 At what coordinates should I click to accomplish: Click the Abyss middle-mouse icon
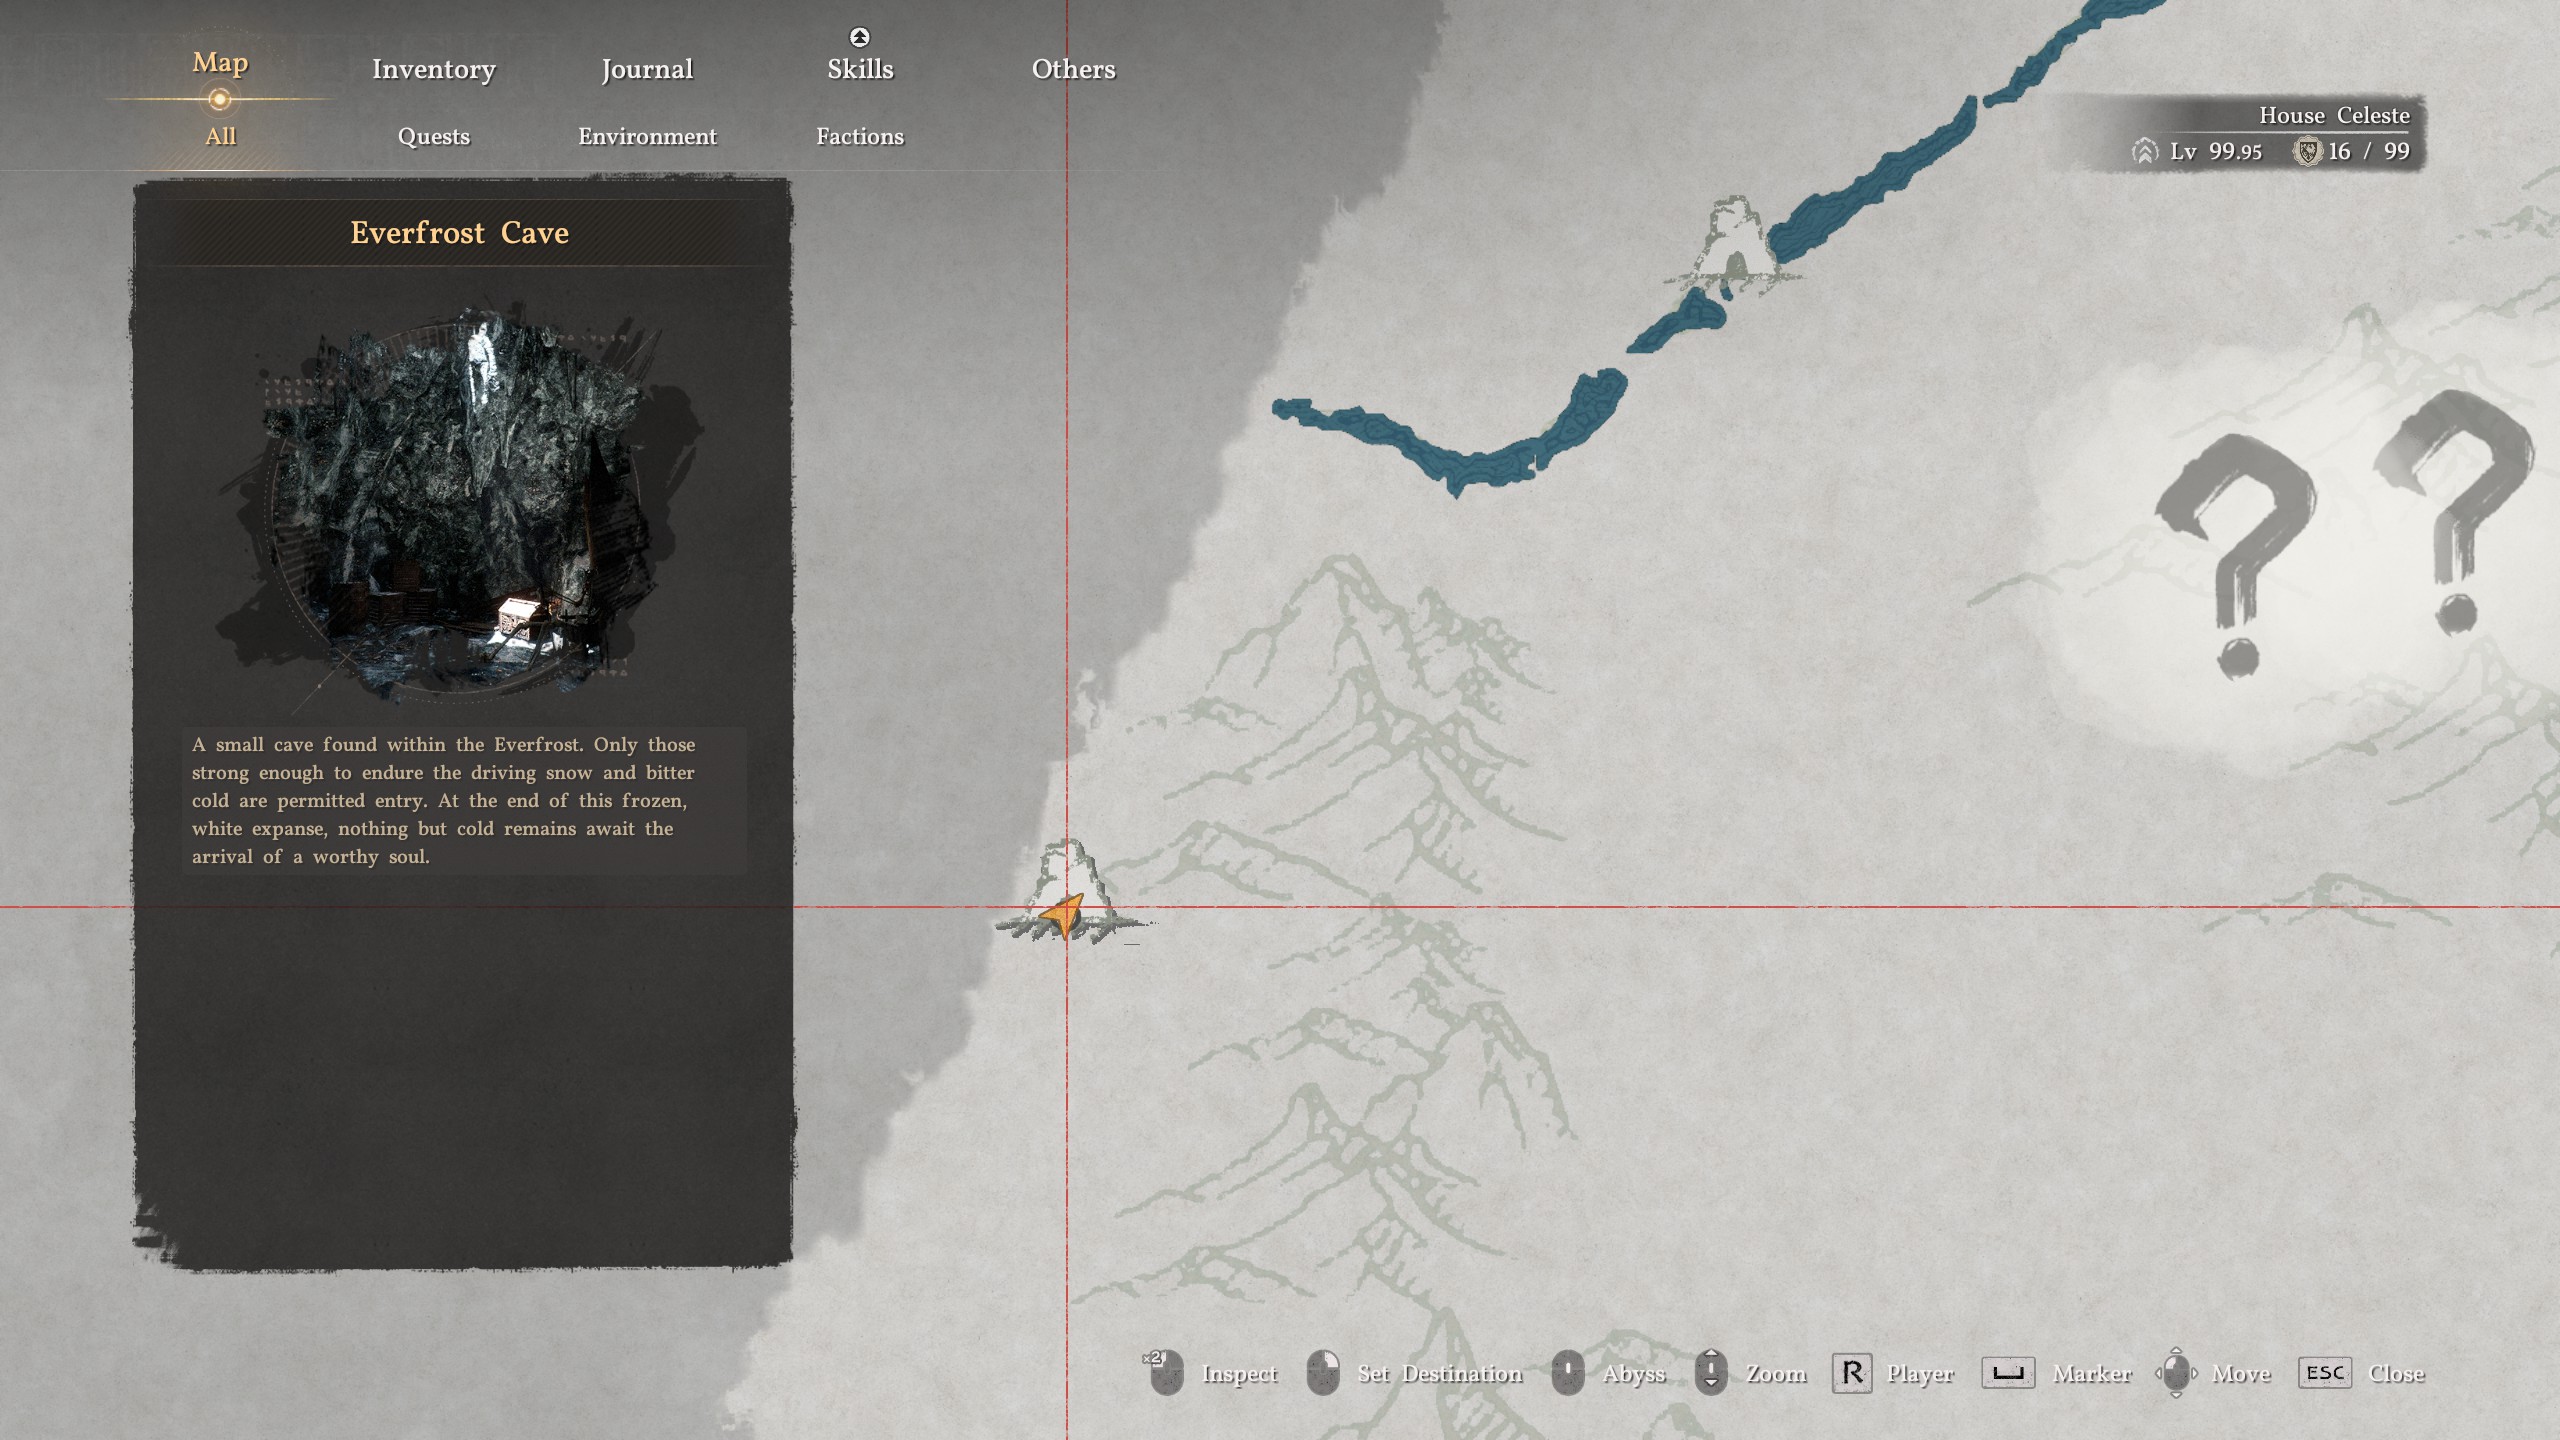(x=1567, y=1372)
